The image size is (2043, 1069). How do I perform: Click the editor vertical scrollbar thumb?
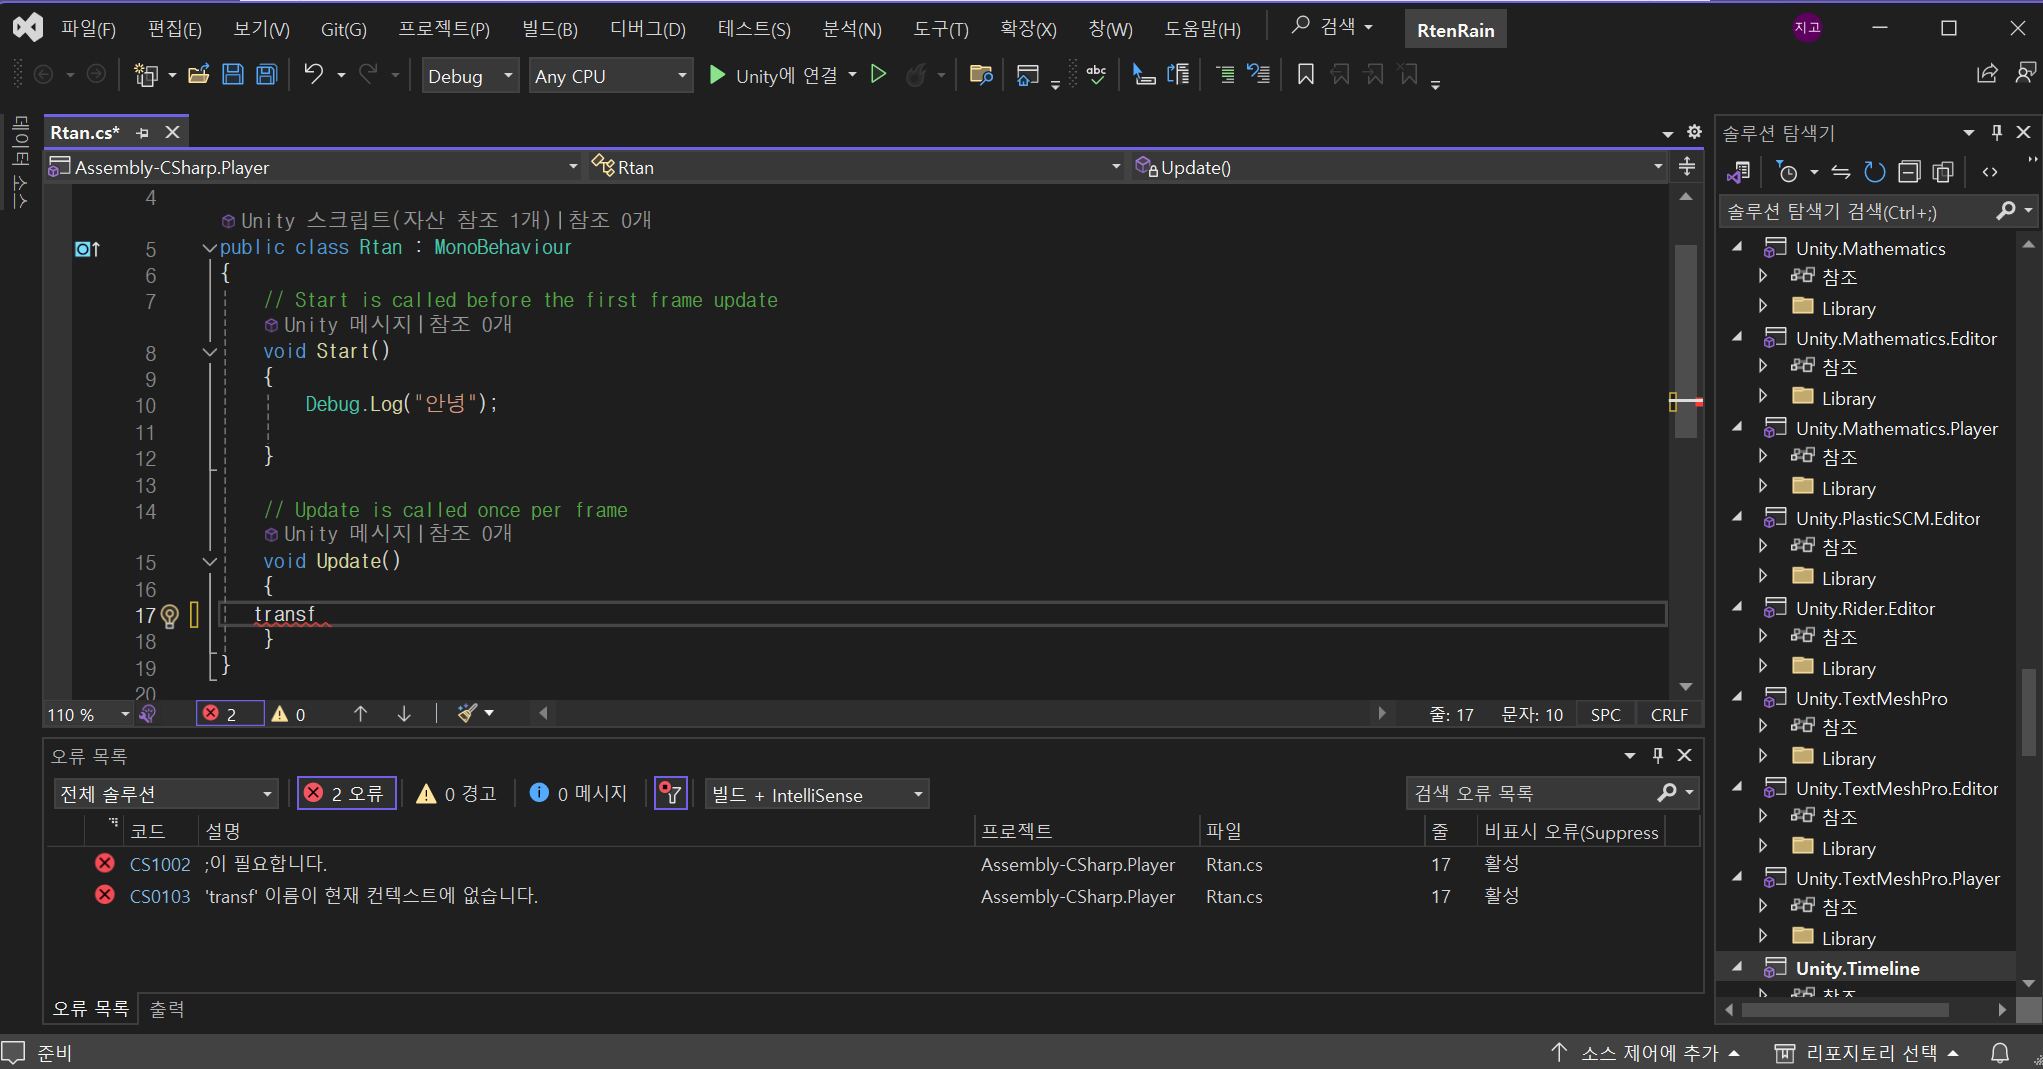point(1686,342)
